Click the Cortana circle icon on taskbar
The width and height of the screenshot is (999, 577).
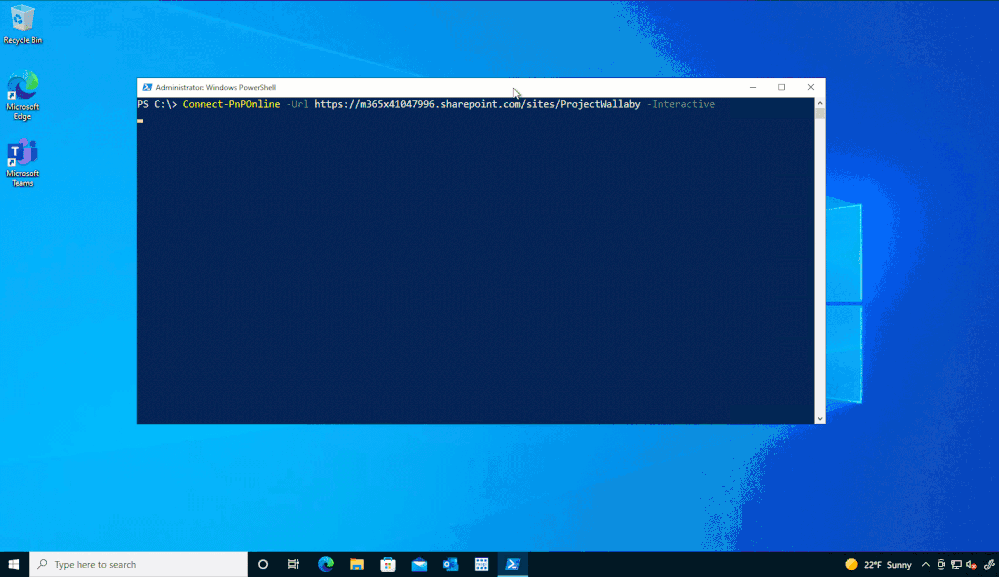click(x=262, y=564)
